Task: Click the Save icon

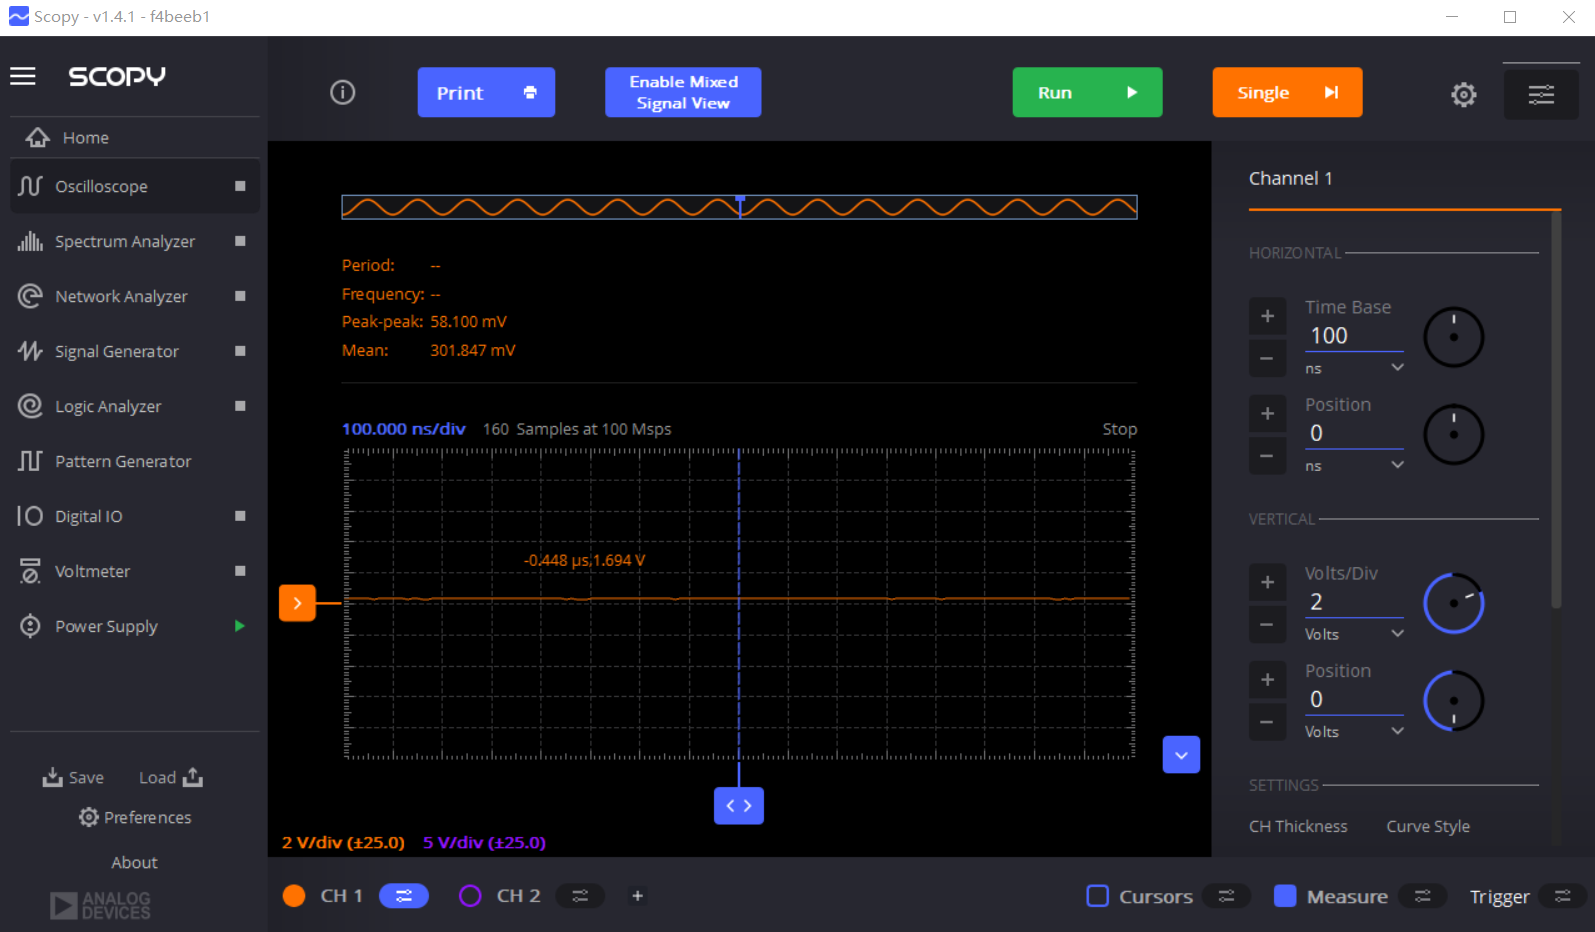Action: pyautogui.click(x=52, y=777)
